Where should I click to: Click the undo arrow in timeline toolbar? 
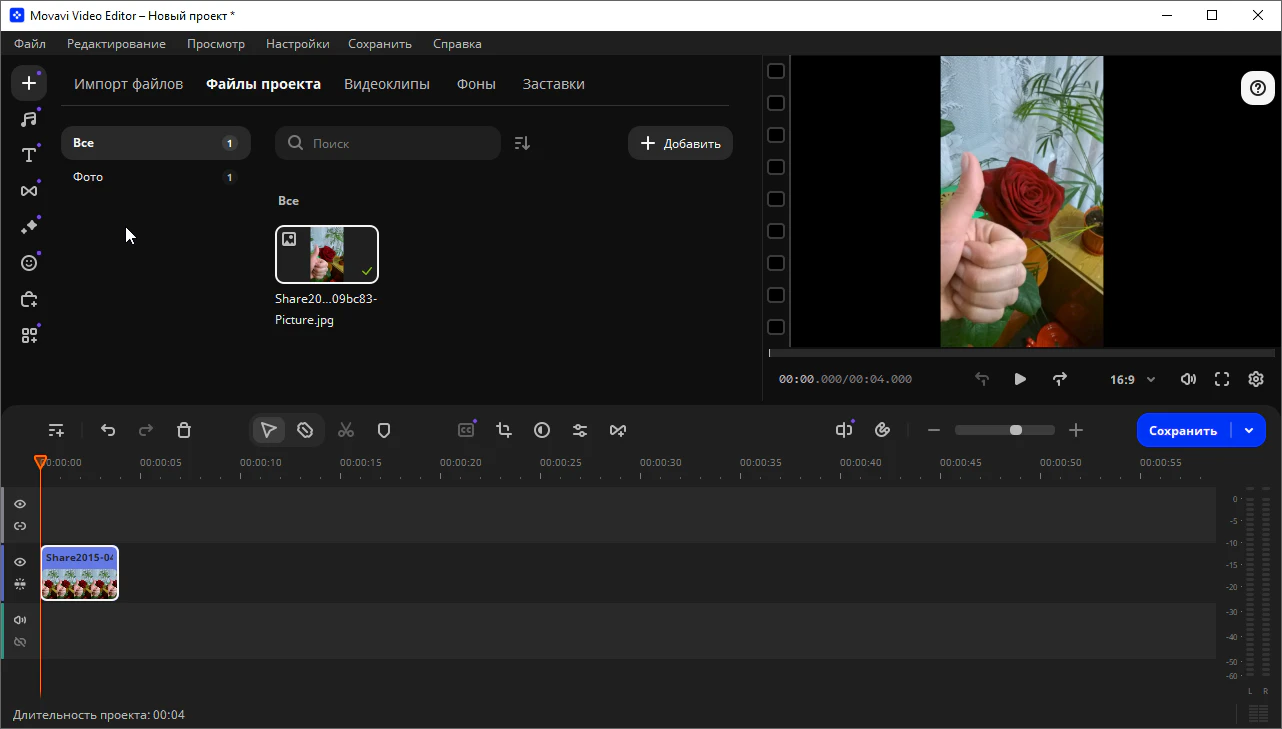108,430
